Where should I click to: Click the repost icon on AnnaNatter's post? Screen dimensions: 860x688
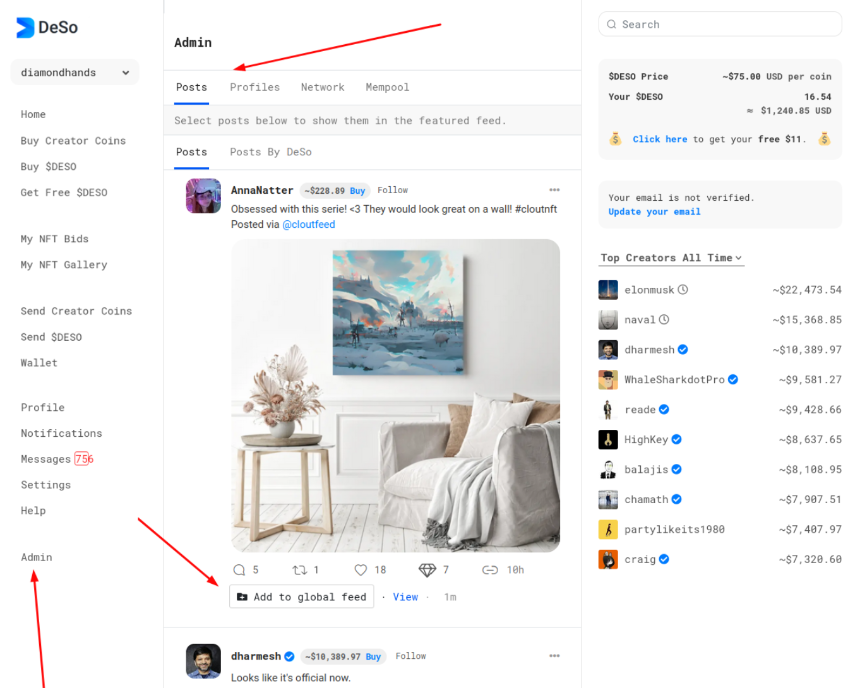coord(299,570)
